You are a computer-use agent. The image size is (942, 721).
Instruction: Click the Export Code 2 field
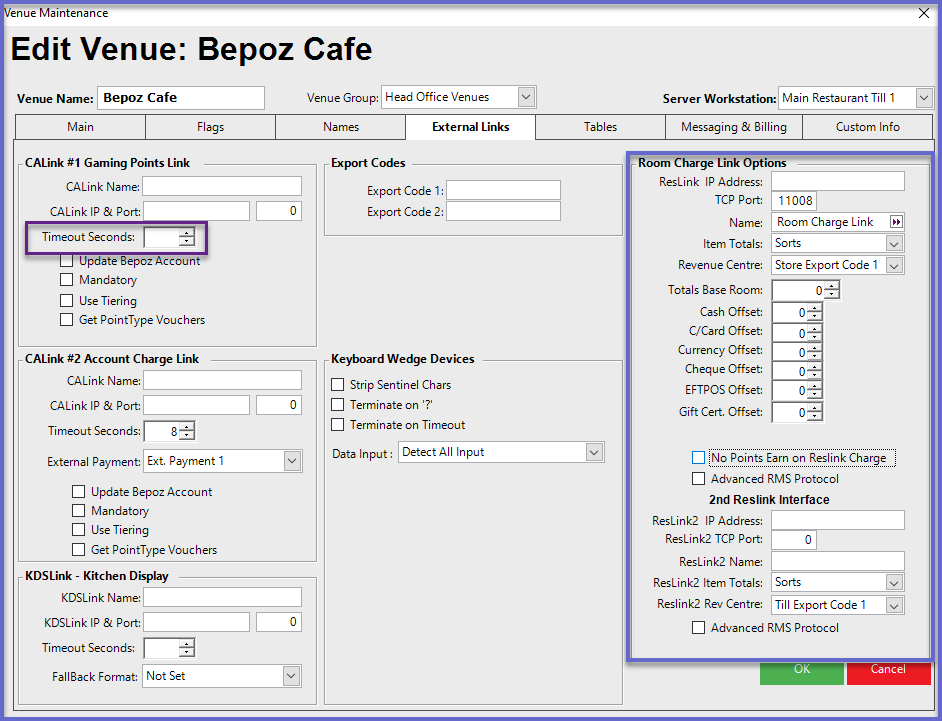(x=503, y=211)
